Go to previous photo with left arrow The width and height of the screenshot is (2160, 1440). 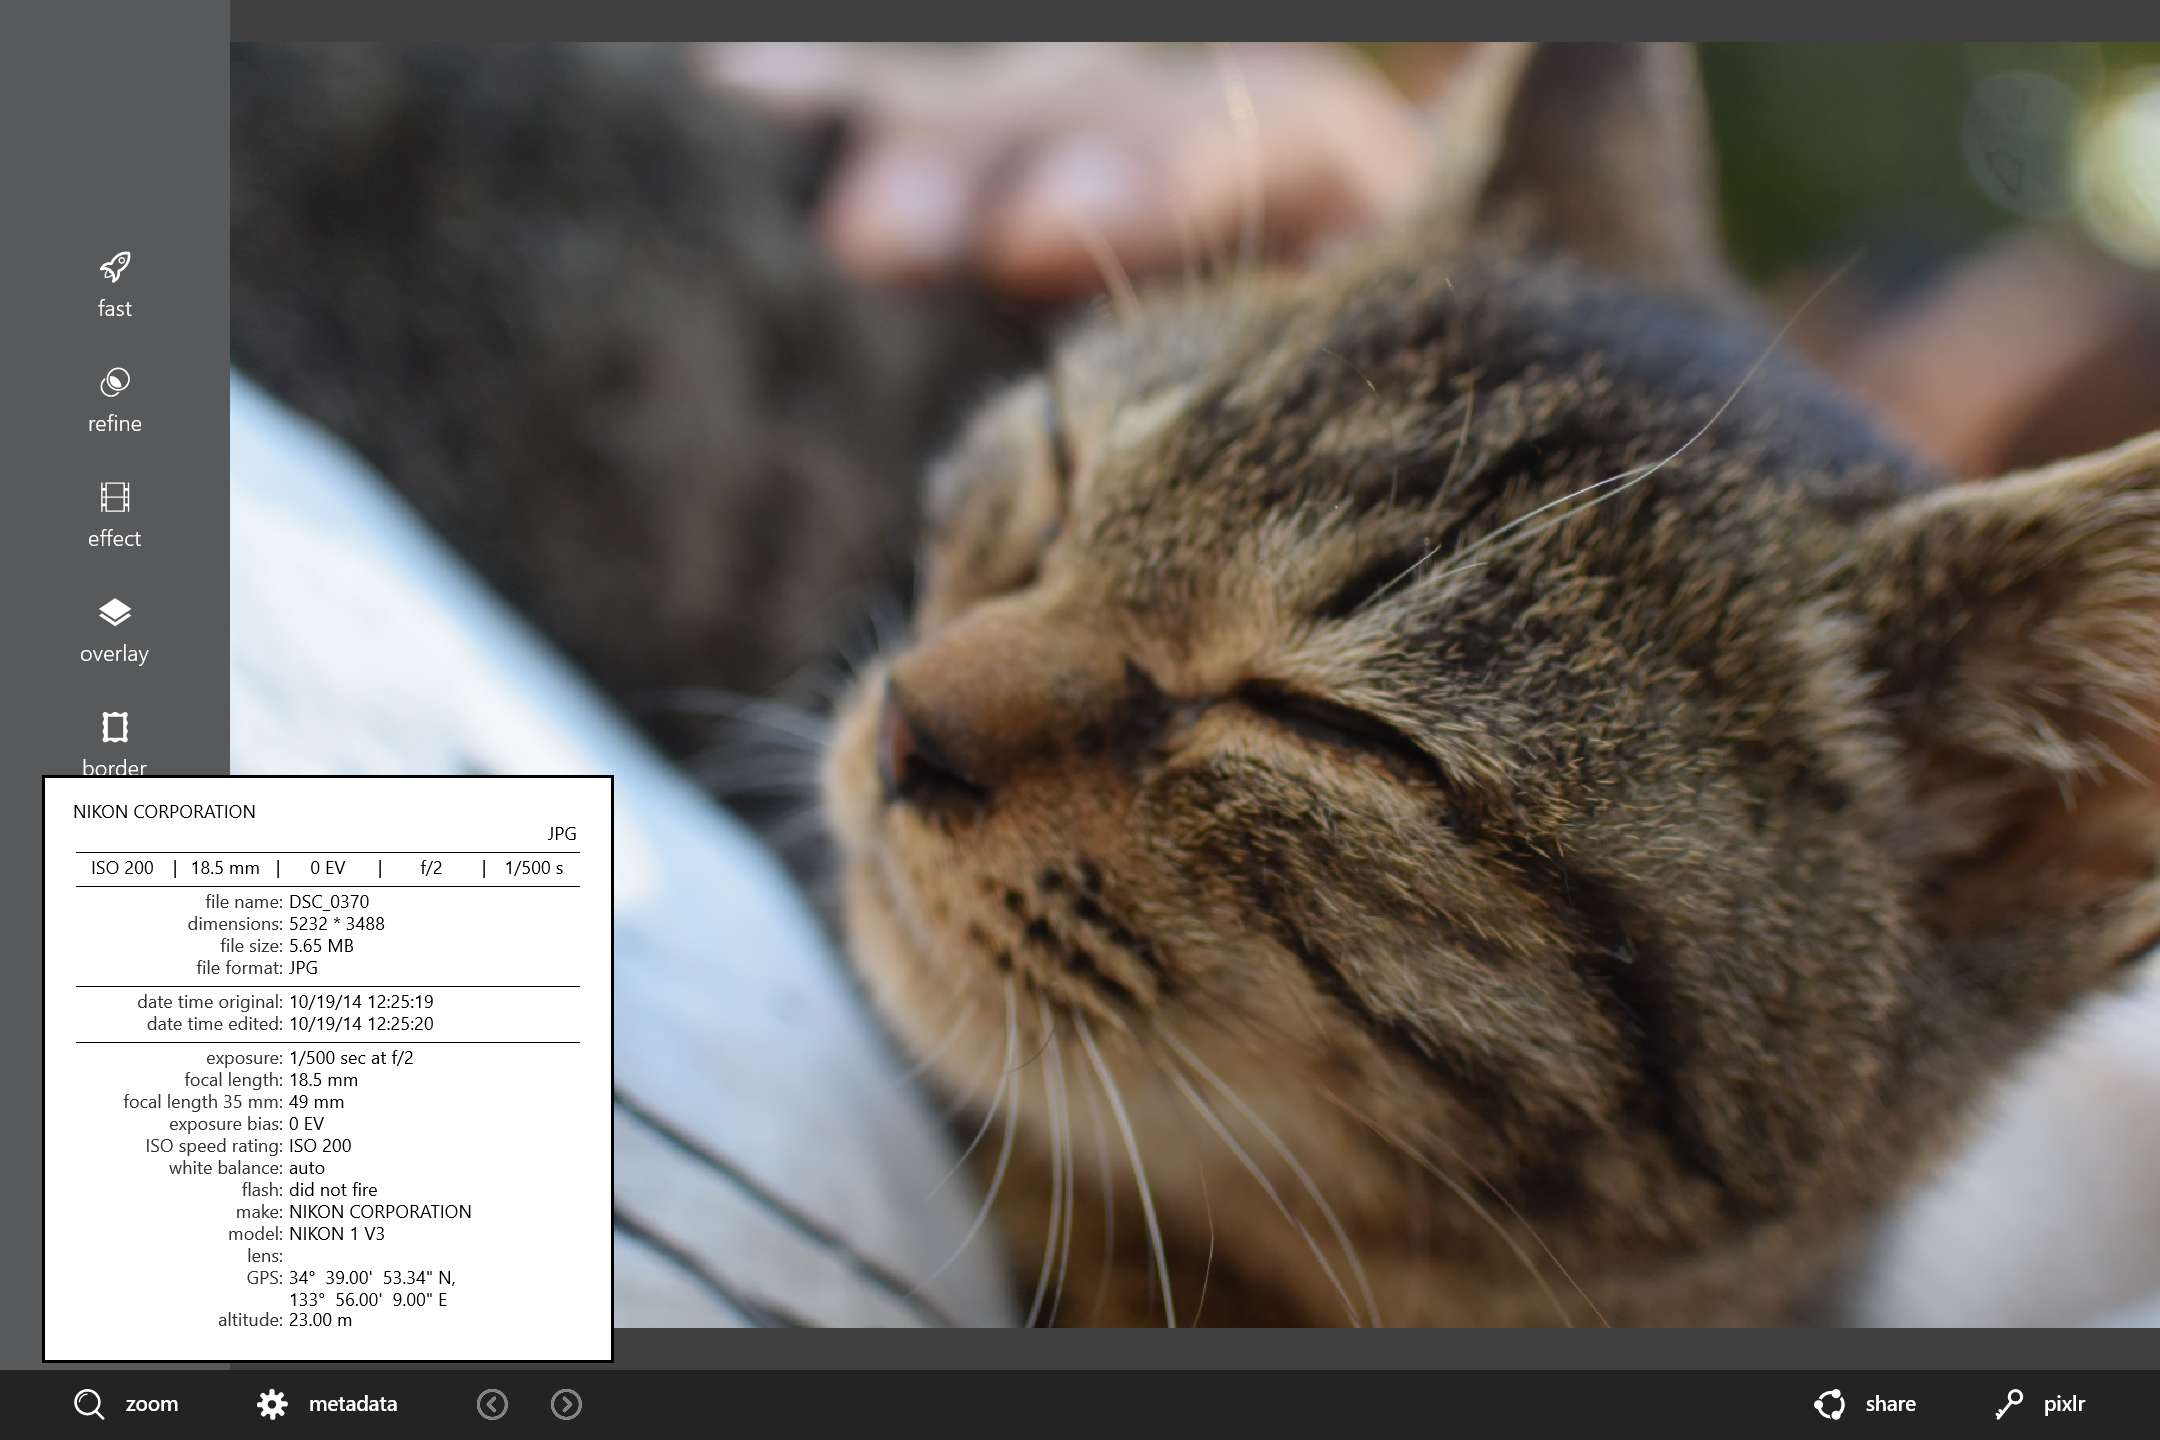492,1404
